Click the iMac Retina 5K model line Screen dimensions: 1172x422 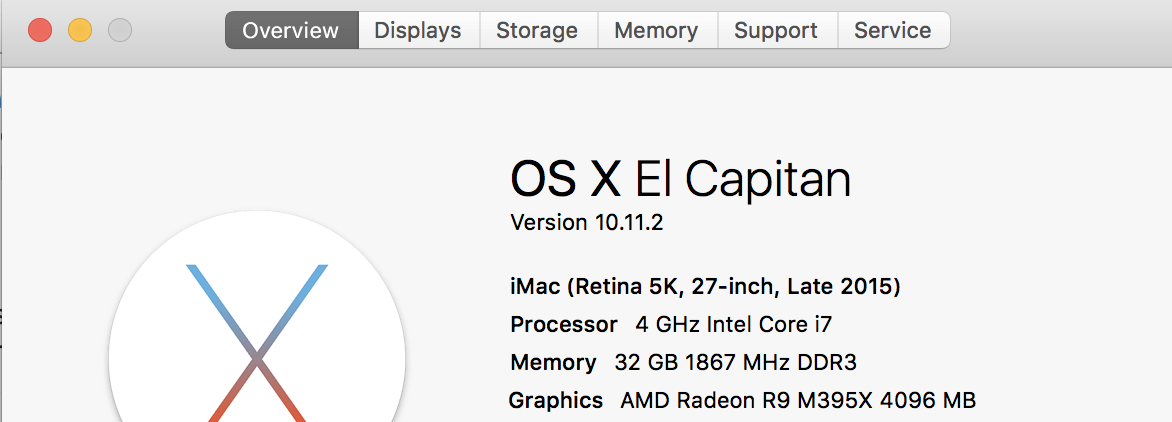click(705, 287)
